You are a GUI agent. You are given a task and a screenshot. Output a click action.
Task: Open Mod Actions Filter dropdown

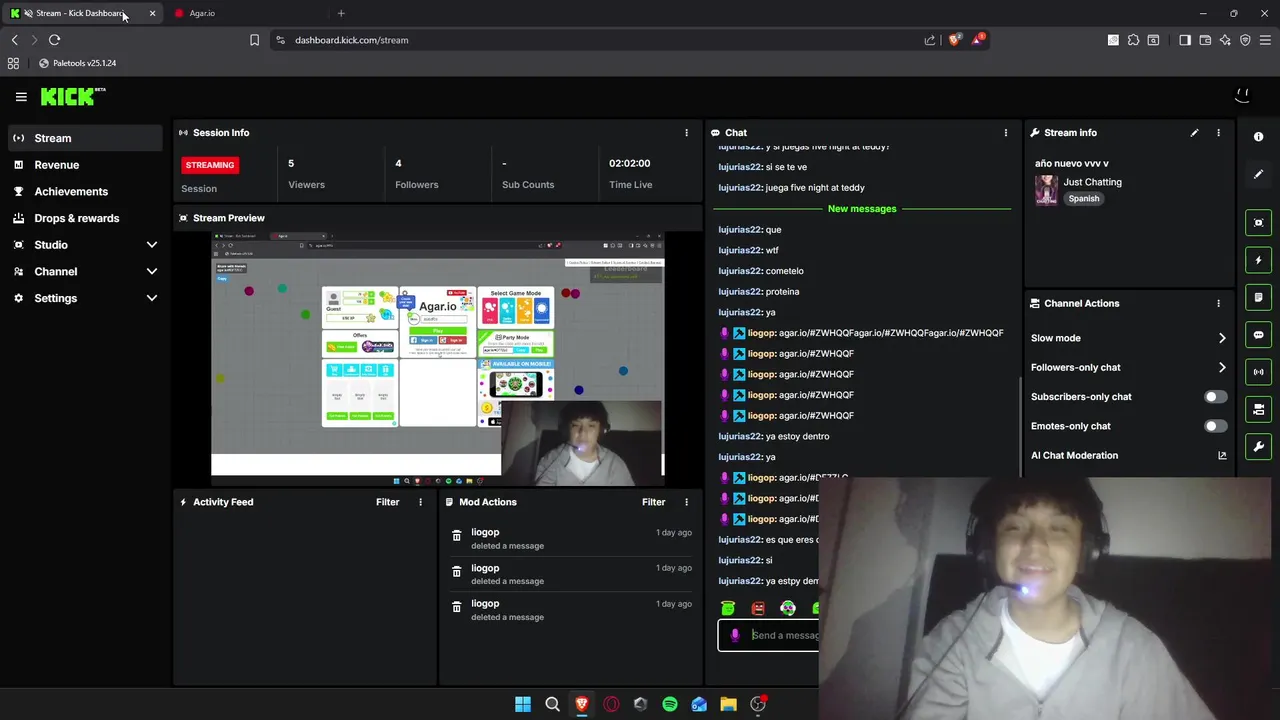654,502
